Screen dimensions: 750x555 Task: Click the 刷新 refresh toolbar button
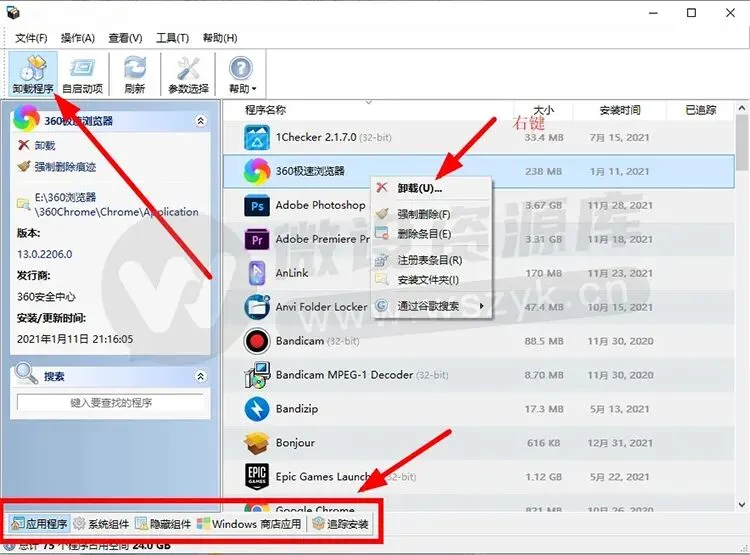coord(134,74)
